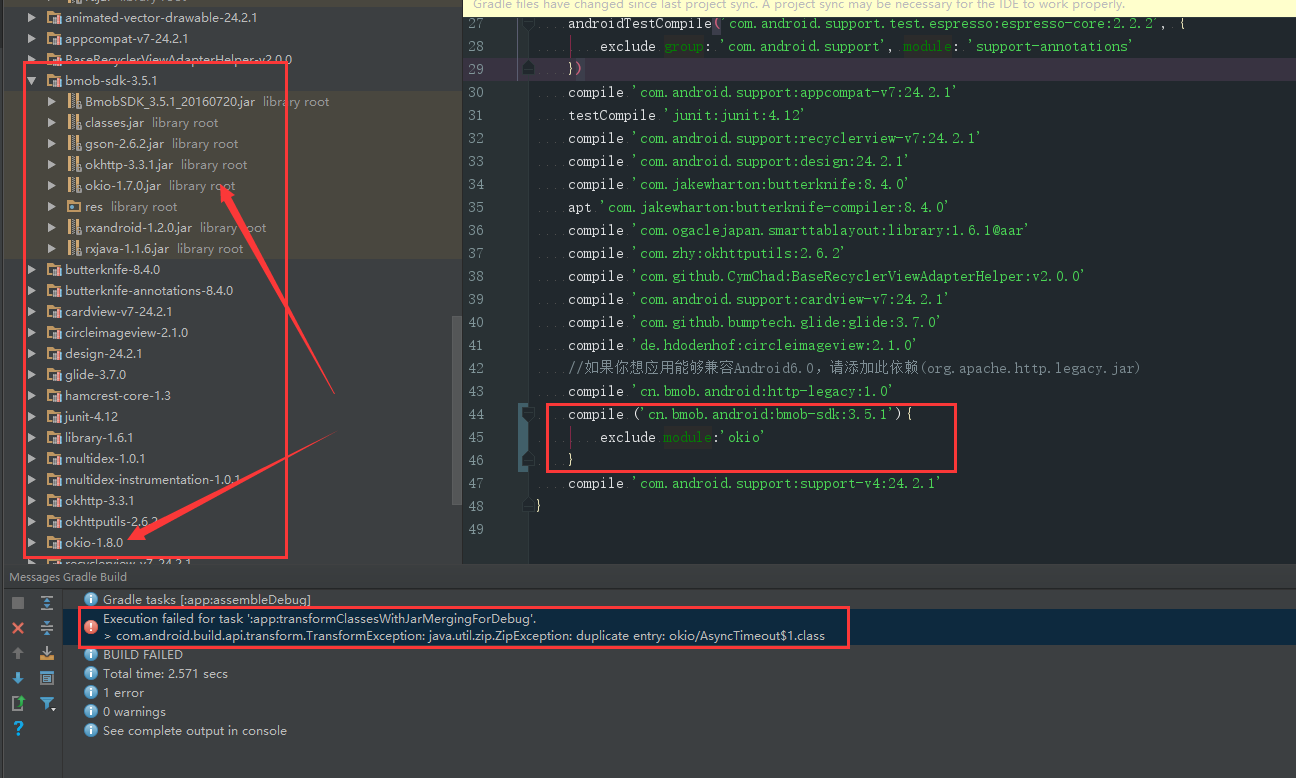Click the library icon of okio-1.8.0
The image size is (1296, 778).
tap(54, 543)
